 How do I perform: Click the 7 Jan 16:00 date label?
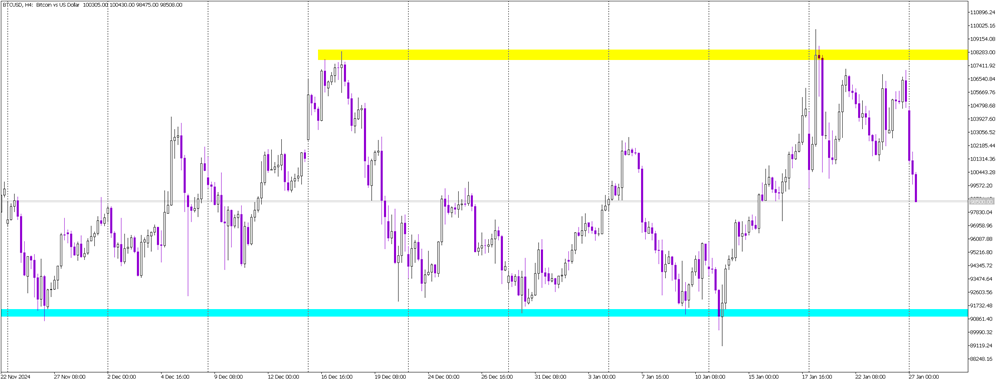(x=654, y=376)
